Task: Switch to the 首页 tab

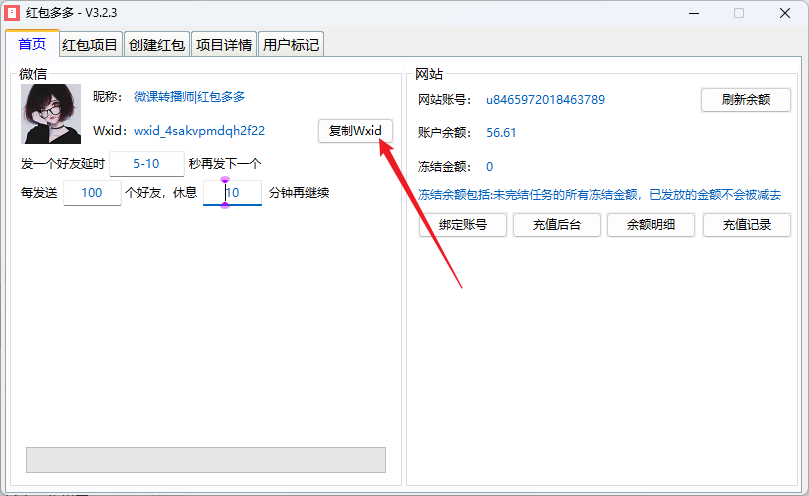Action: (32, 44)
